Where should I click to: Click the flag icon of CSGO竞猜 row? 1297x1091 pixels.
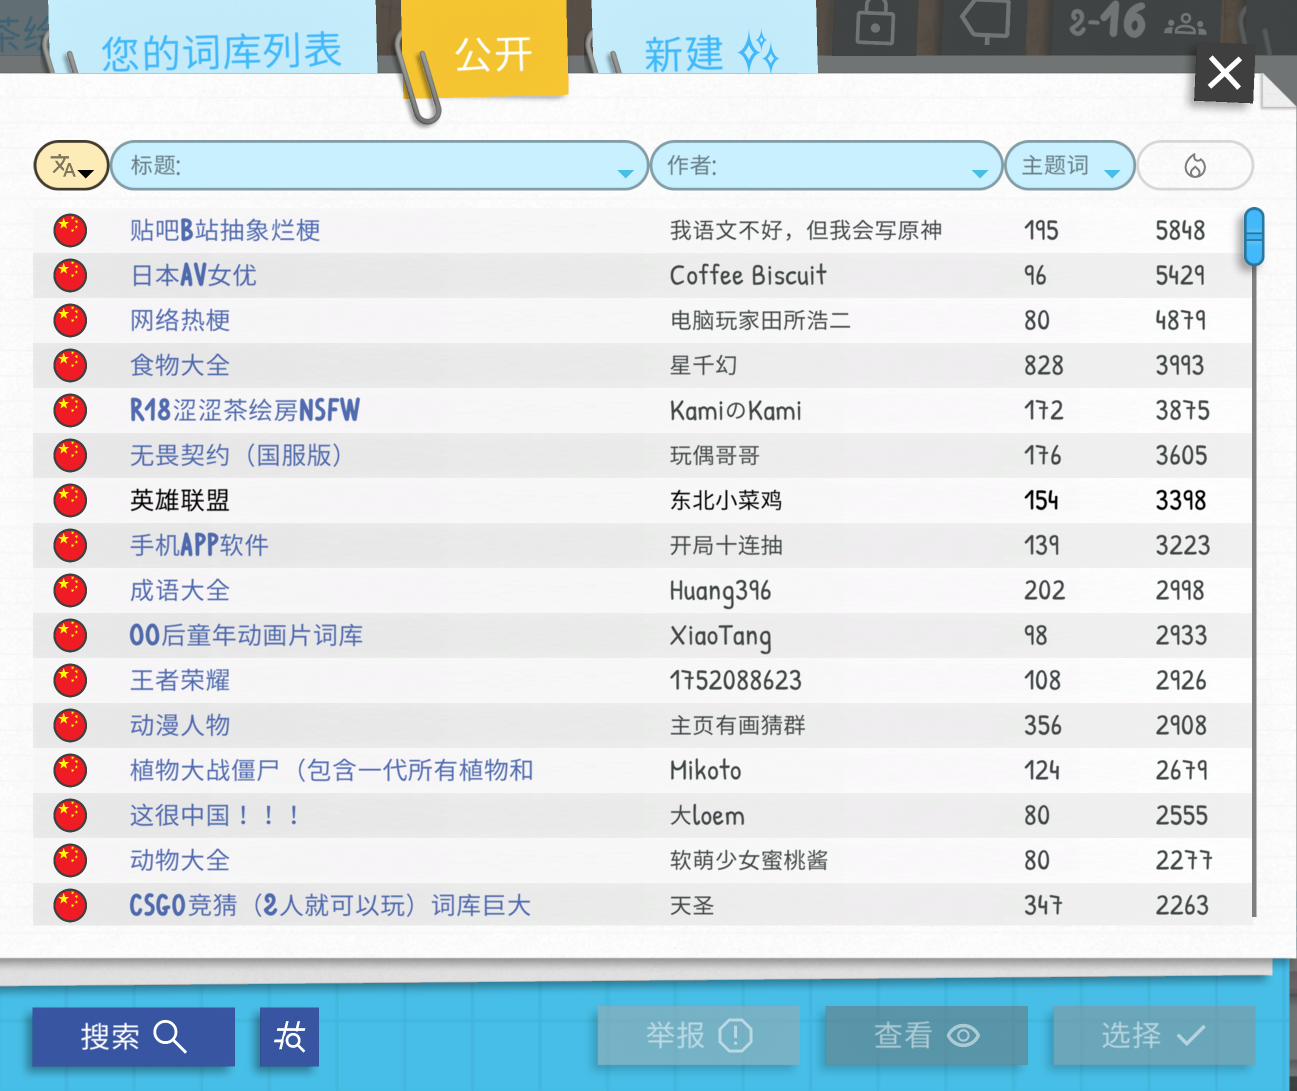[70, 905]
